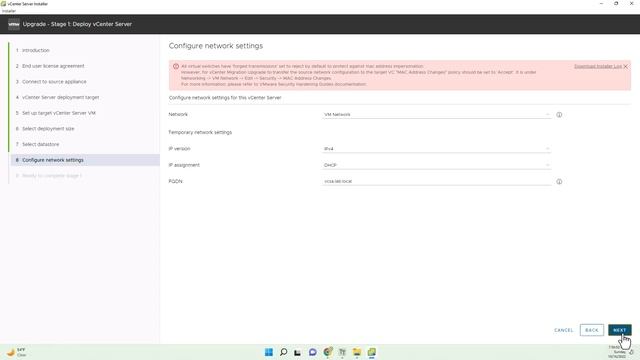Image resolution: width=640 pixels, height=360 pixels.
Task: Open weather widget on taskbar
Action: pos(17,352)
